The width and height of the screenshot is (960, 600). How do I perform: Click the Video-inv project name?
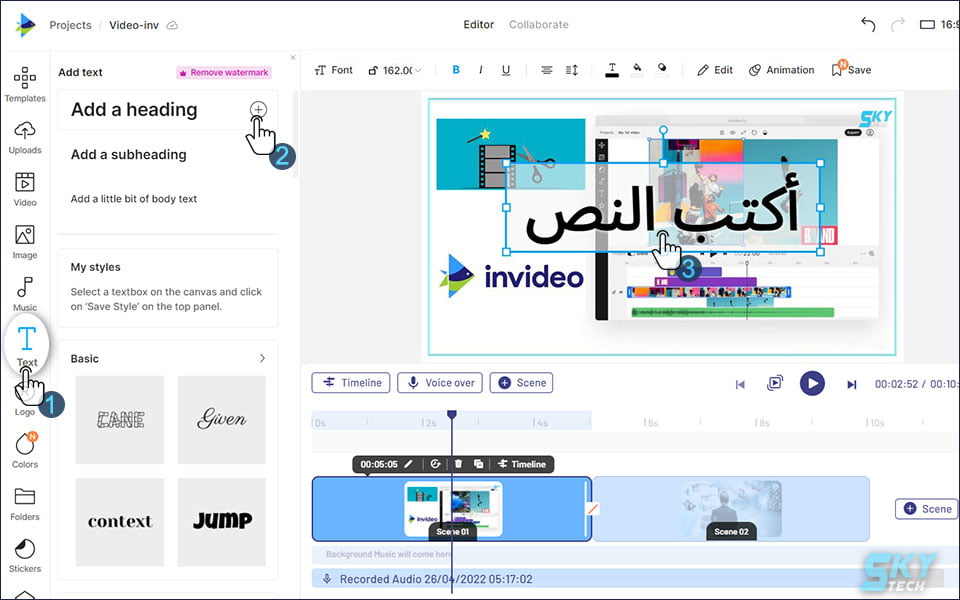[x=133, y=25]
